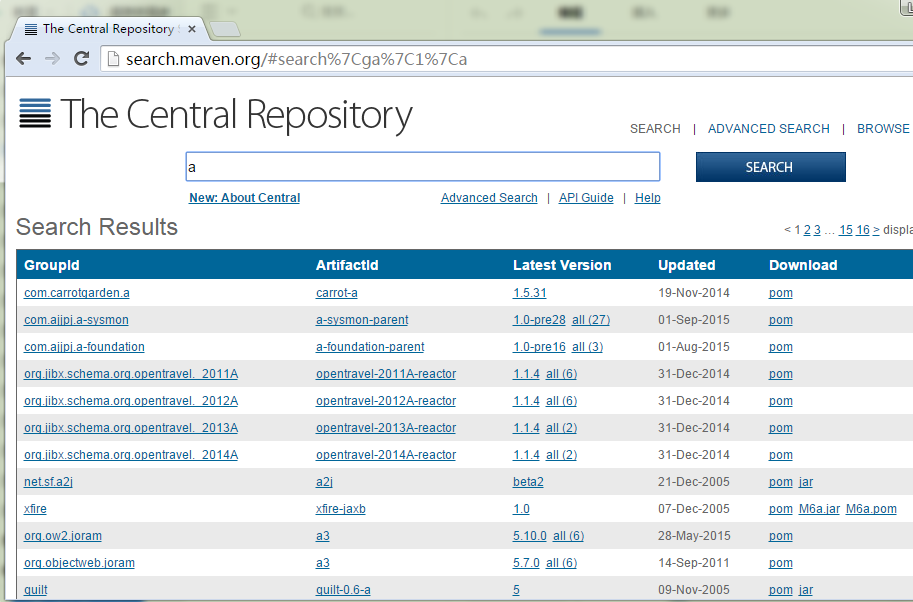Open com.carrotgarden.a group link
Viewport: 913px width, 602px height.
pos(77,293)
